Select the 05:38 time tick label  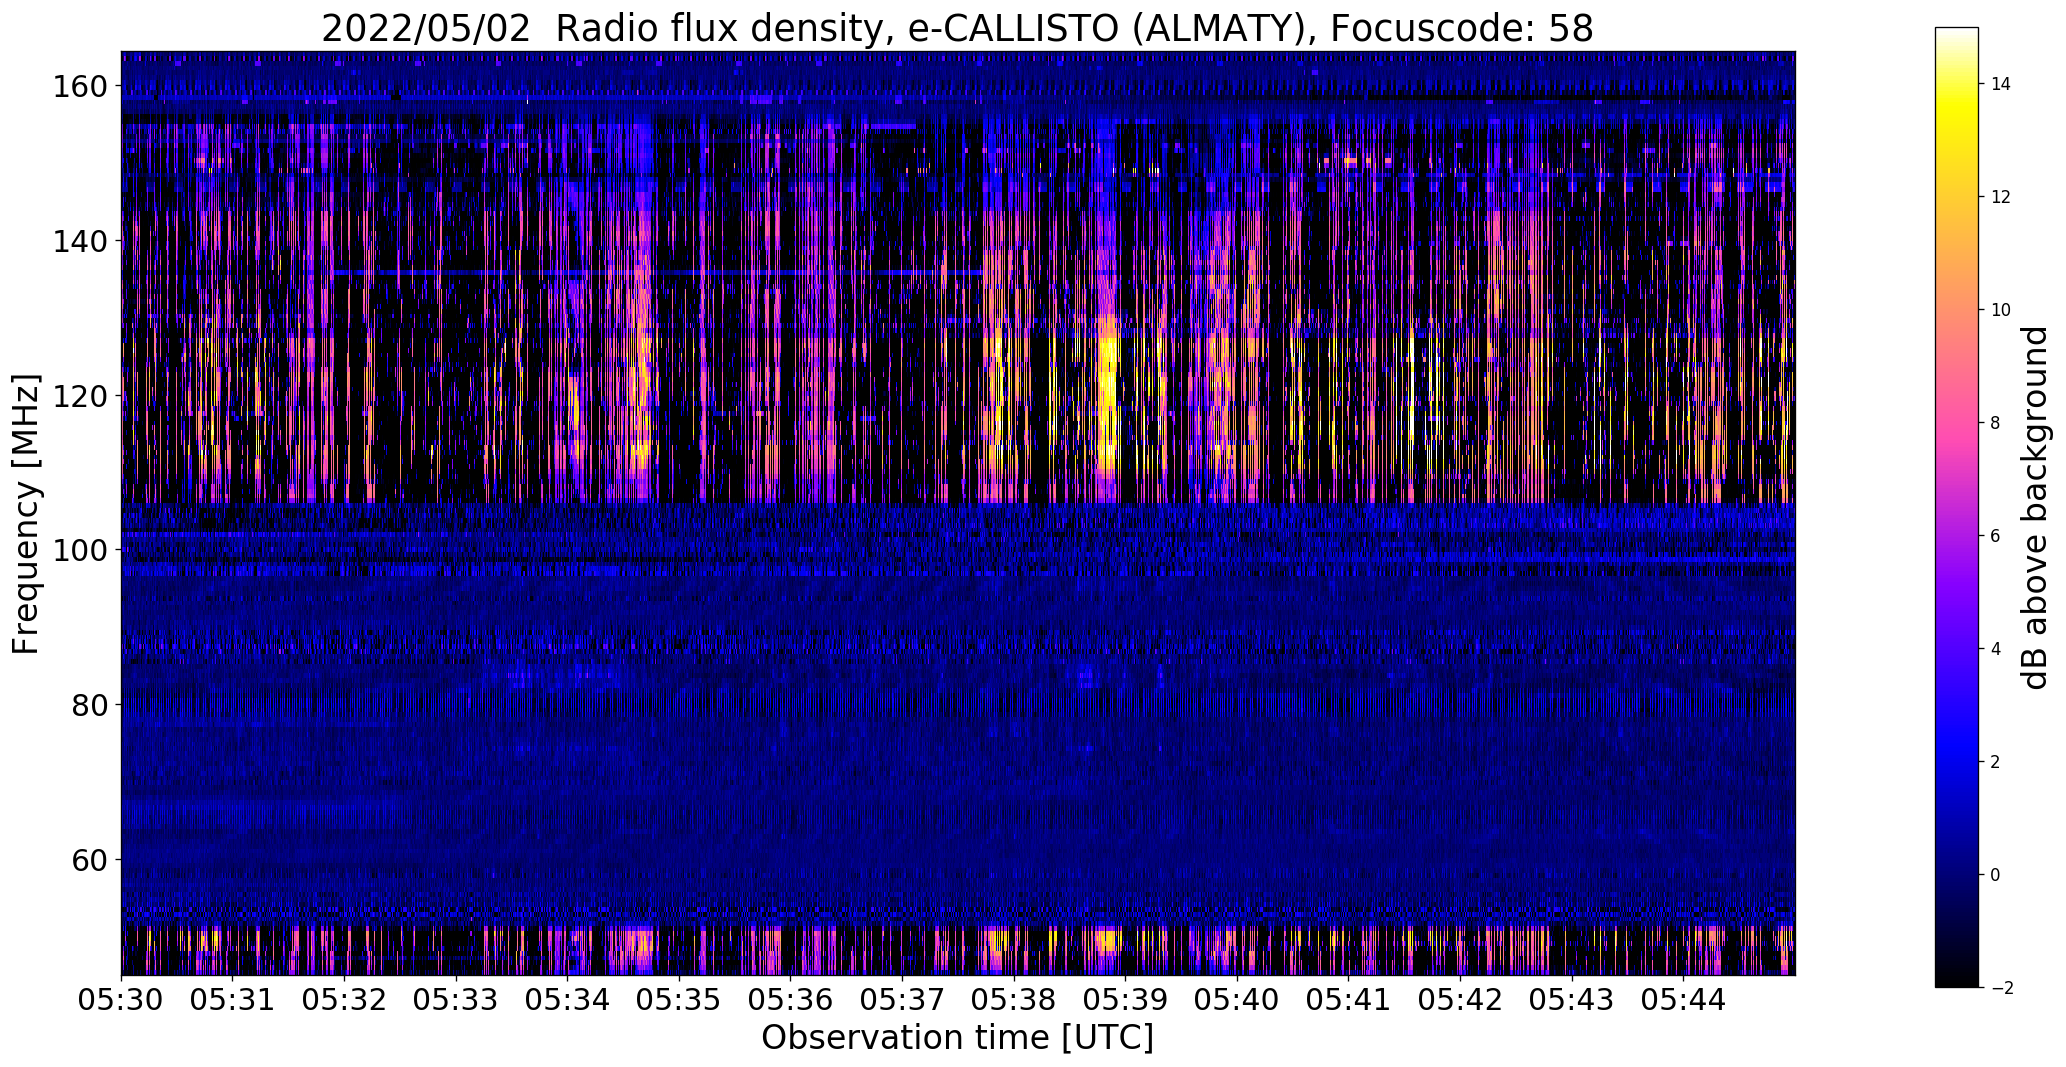tap(1014, 999)
